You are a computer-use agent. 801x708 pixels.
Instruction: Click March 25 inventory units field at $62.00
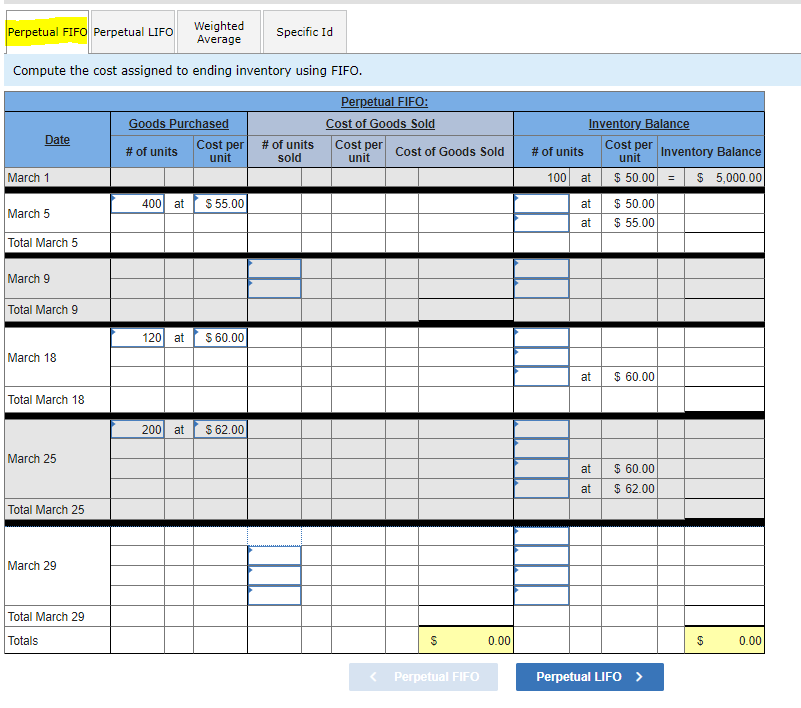tap(541, 488)
